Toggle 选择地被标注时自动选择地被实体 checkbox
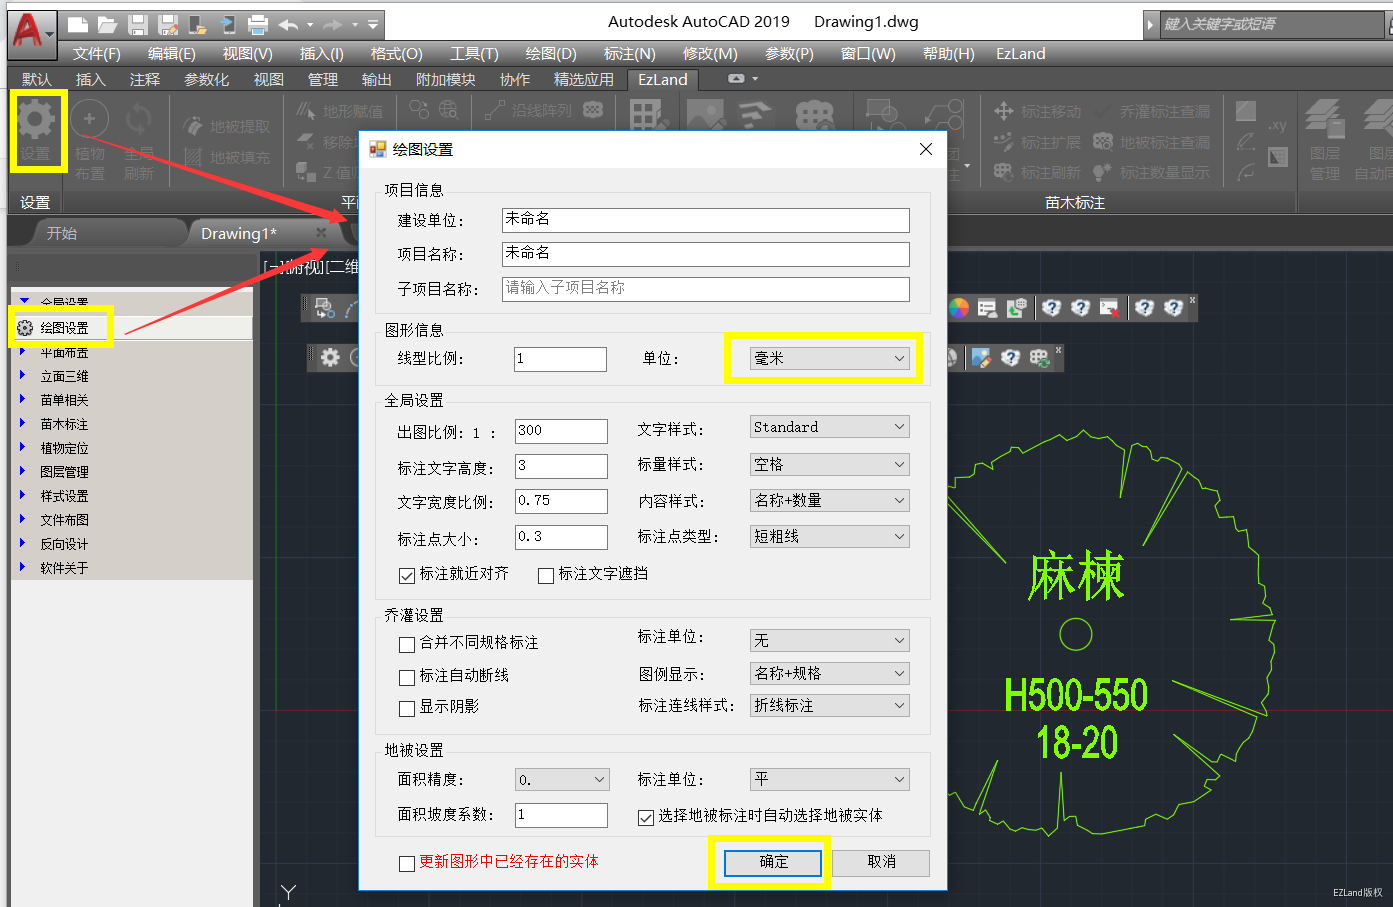The width and height of the screenshot is (1393, 907). (x=646, y=817)
